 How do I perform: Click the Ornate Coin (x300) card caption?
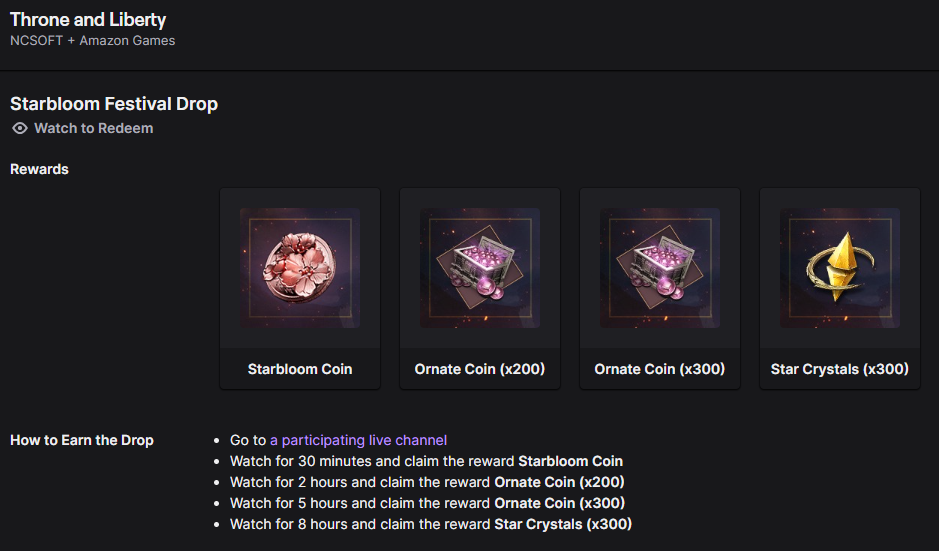[660, 369]
